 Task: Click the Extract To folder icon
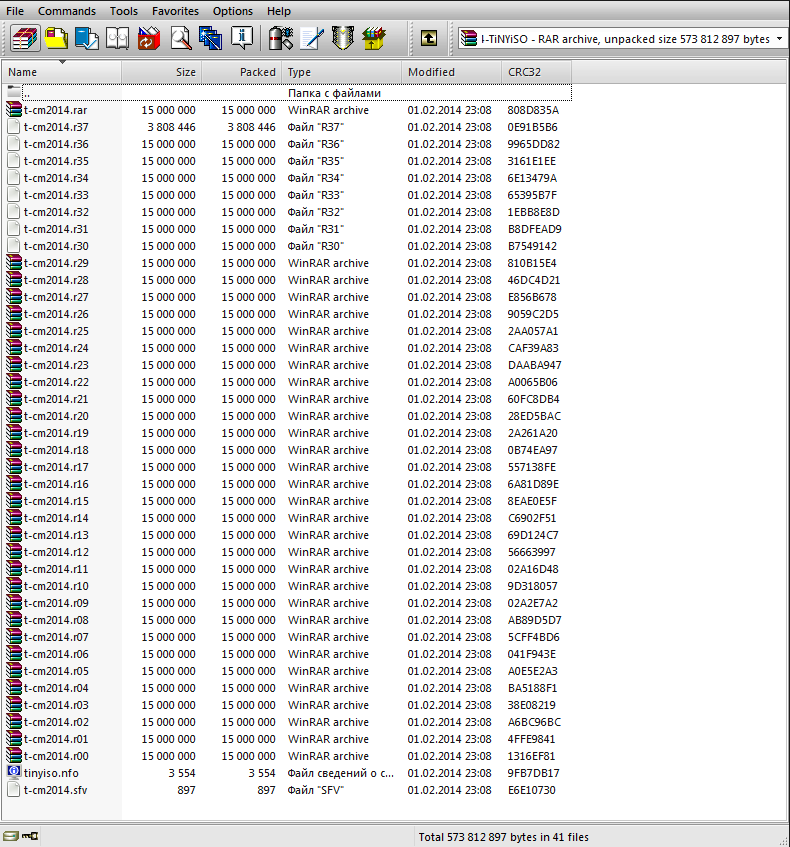(x=56, y=38)
